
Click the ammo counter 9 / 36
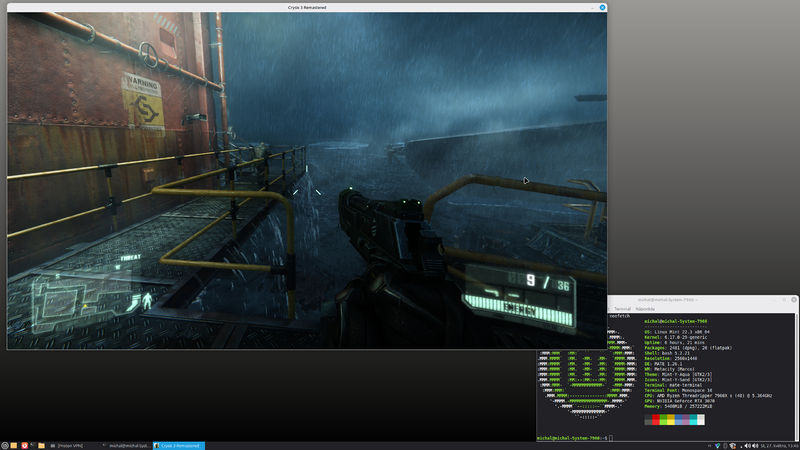549,282
